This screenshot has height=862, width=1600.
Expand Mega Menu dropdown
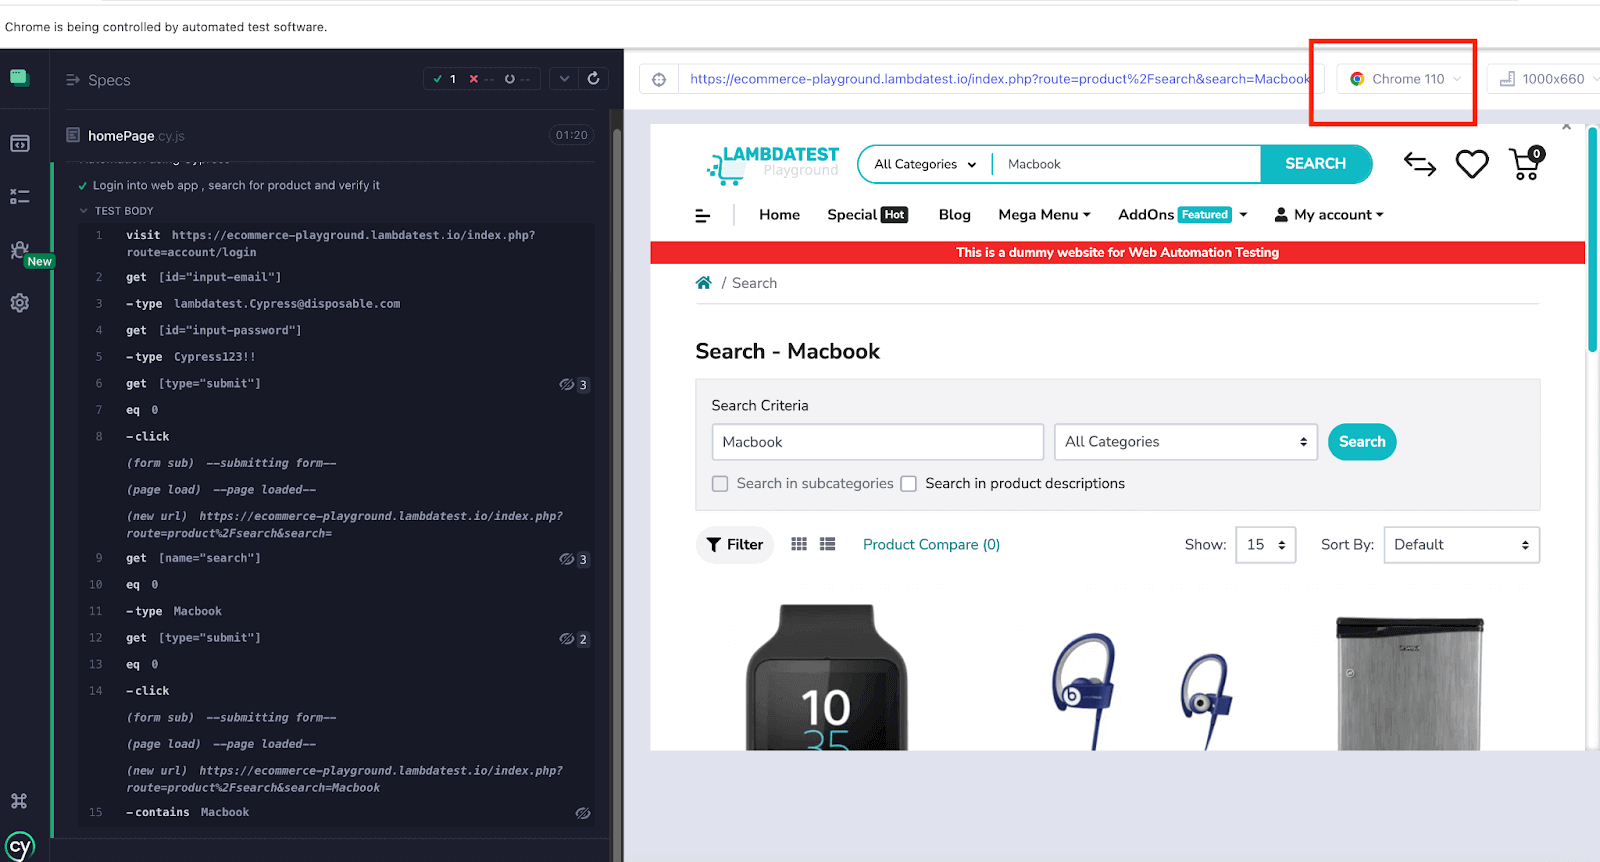(x=1044, y=215)
